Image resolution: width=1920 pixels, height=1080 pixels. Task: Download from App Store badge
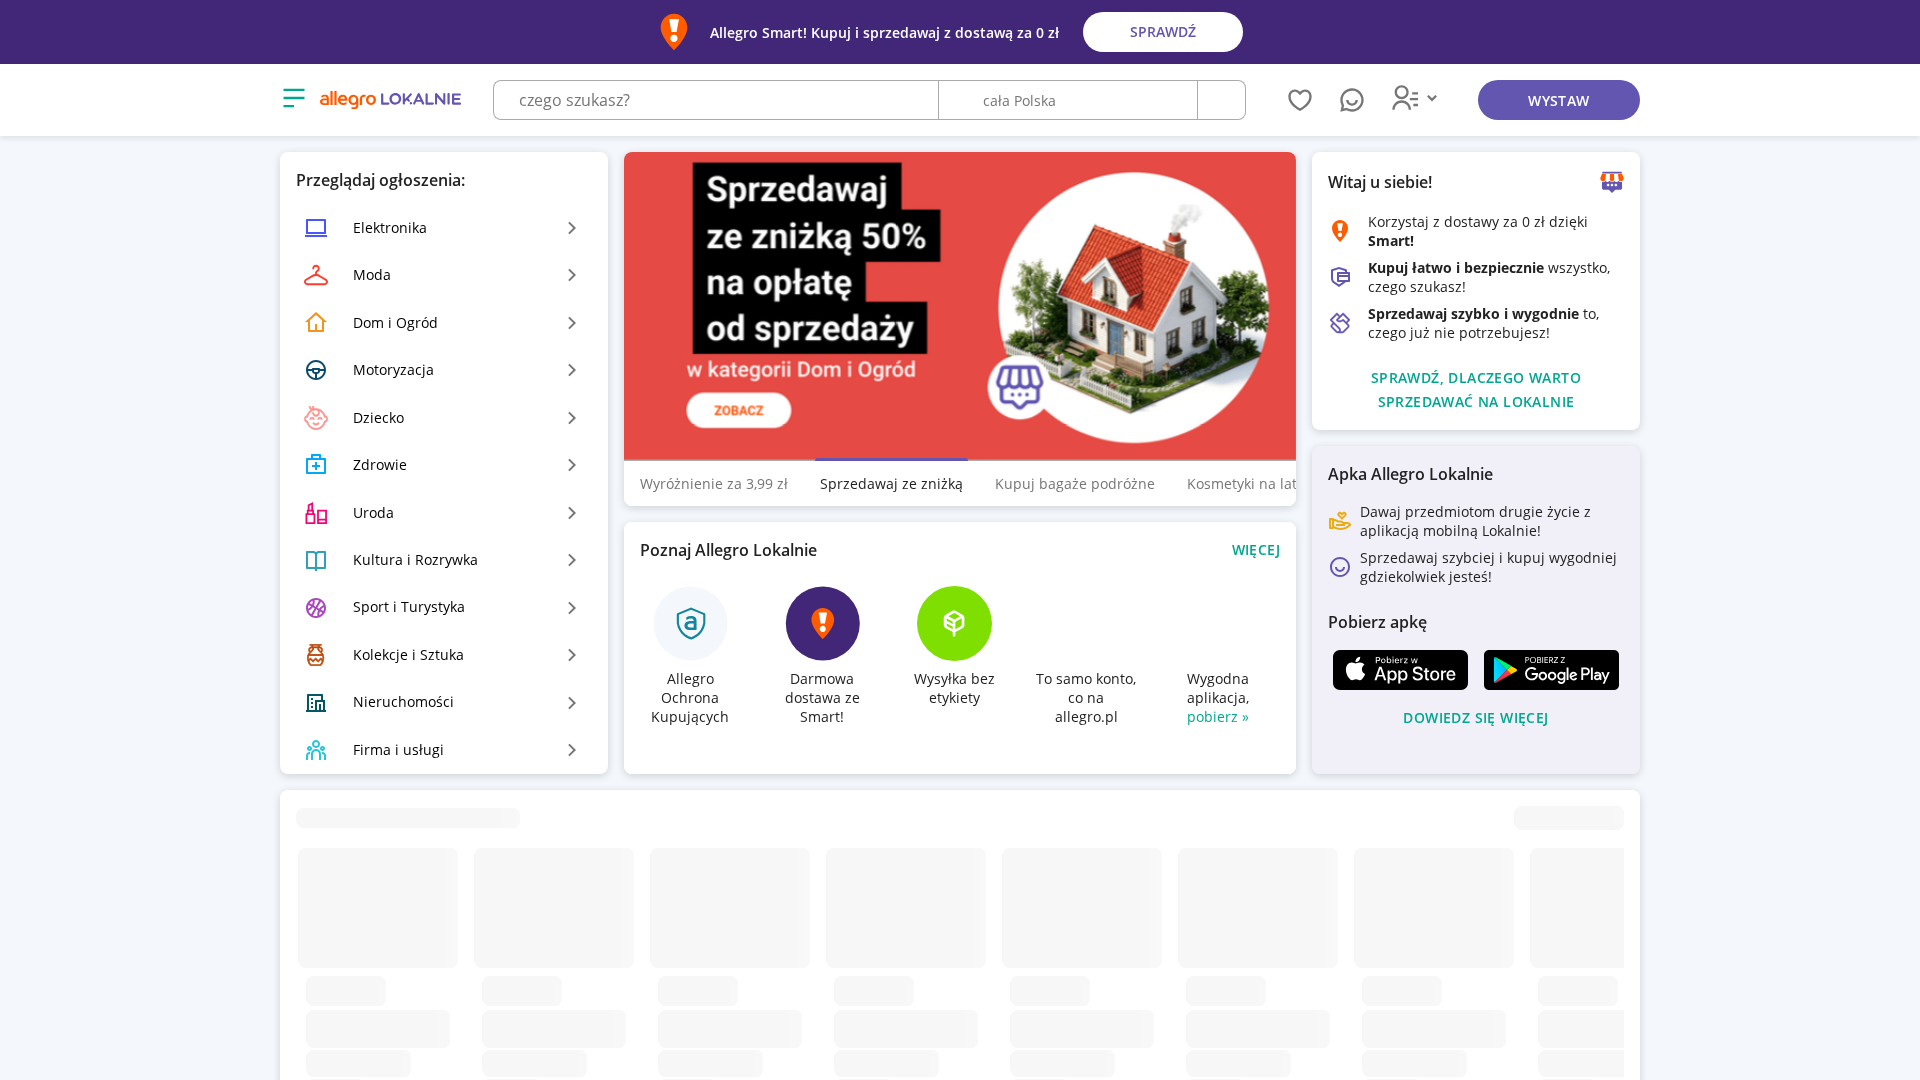pyautogui.click(x=1400, y=670)
